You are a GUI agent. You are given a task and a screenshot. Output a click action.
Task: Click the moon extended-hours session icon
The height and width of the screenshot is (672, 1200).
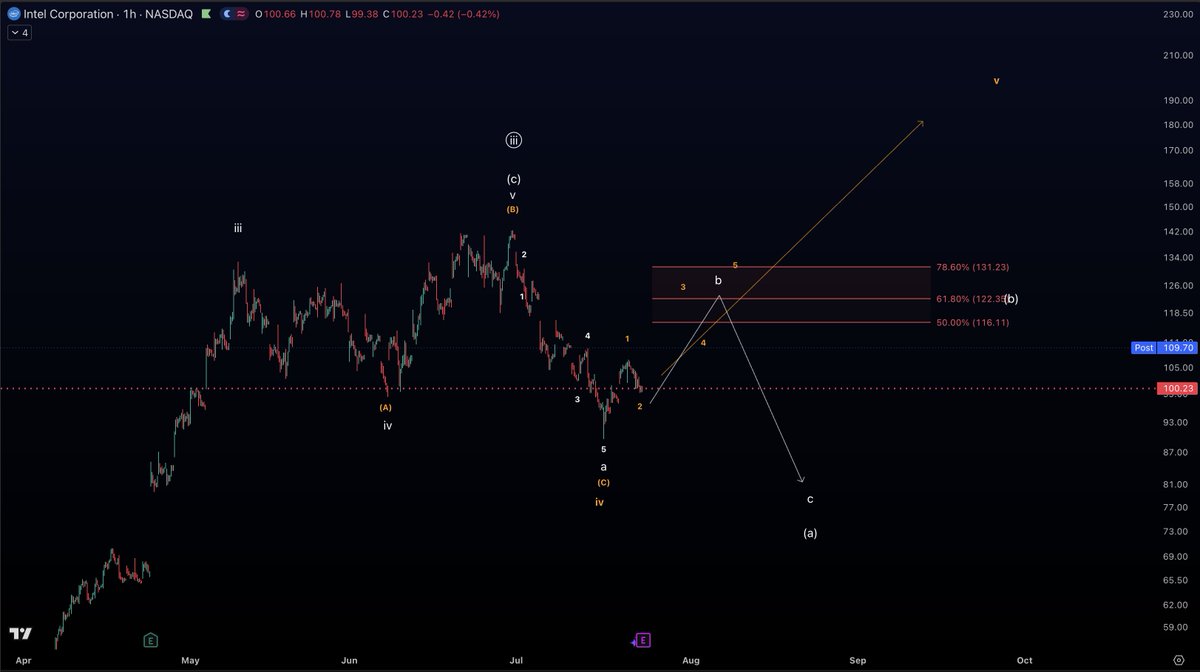[x=226, y=14]
